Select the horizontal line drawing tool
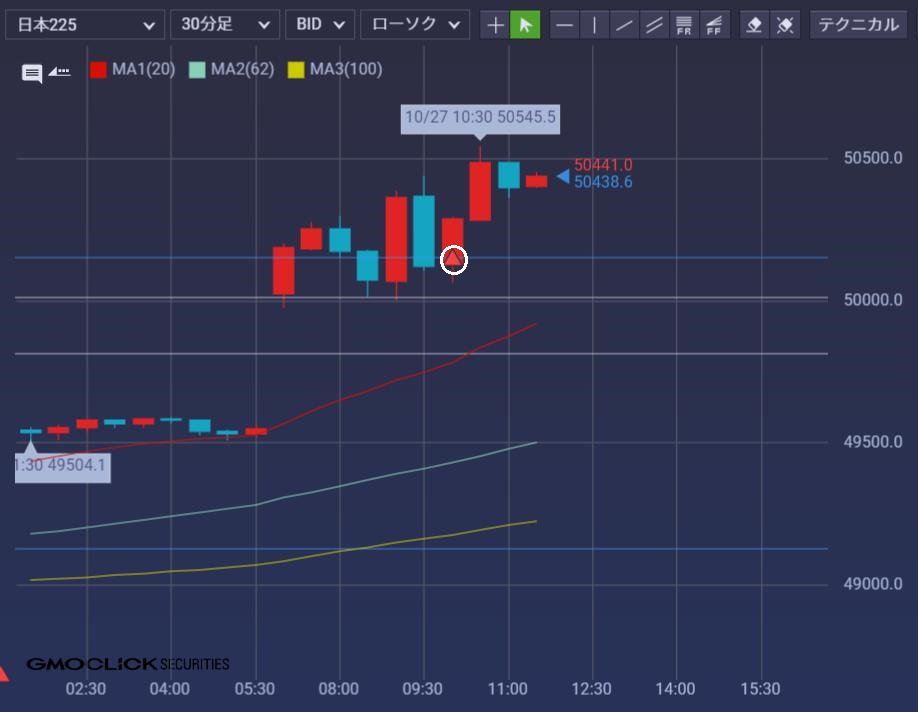 pyautogui.click(x=565, y=25)
